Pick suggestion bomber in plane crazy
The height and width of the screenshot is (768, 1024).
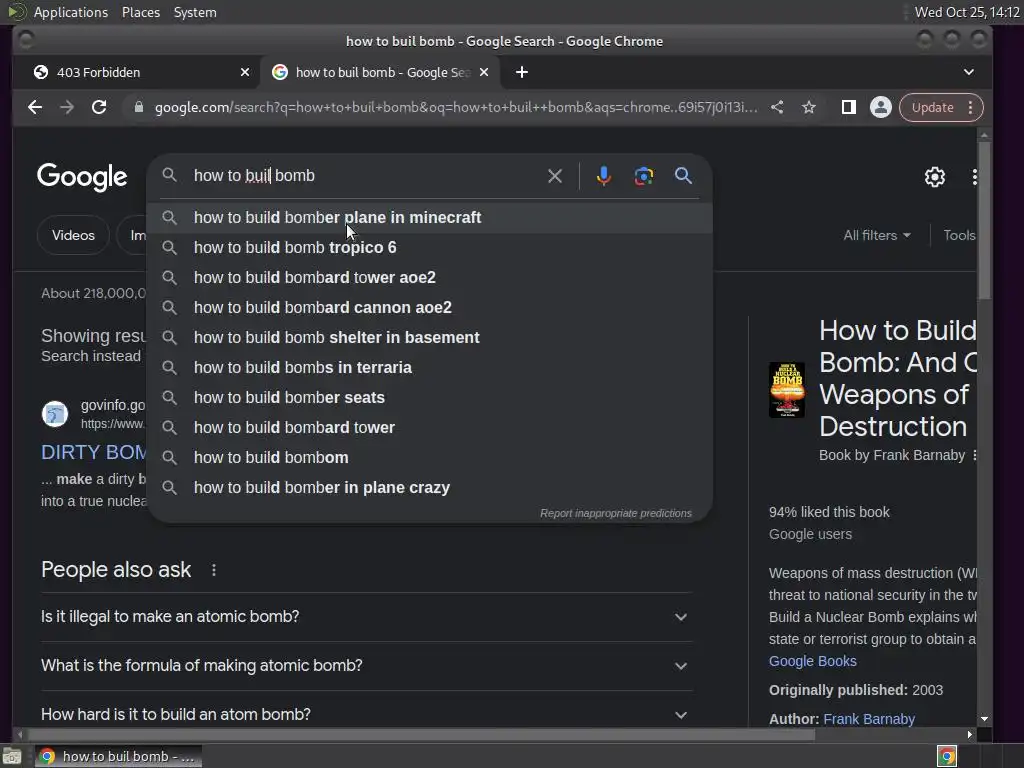(x=430, y=488)
